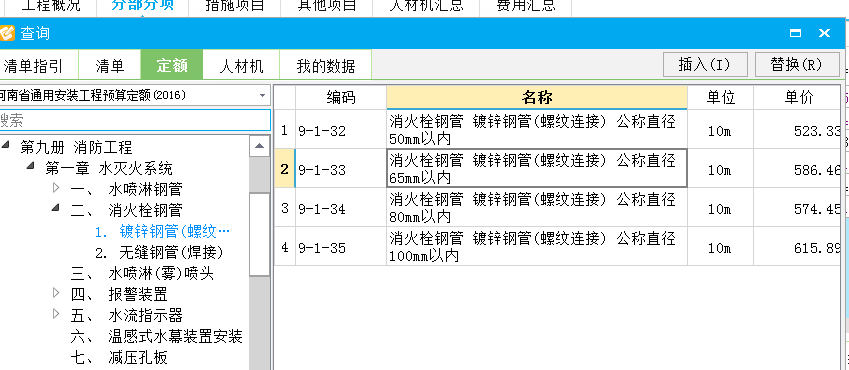Expand the 四、报警装置 node

[56, 293]
